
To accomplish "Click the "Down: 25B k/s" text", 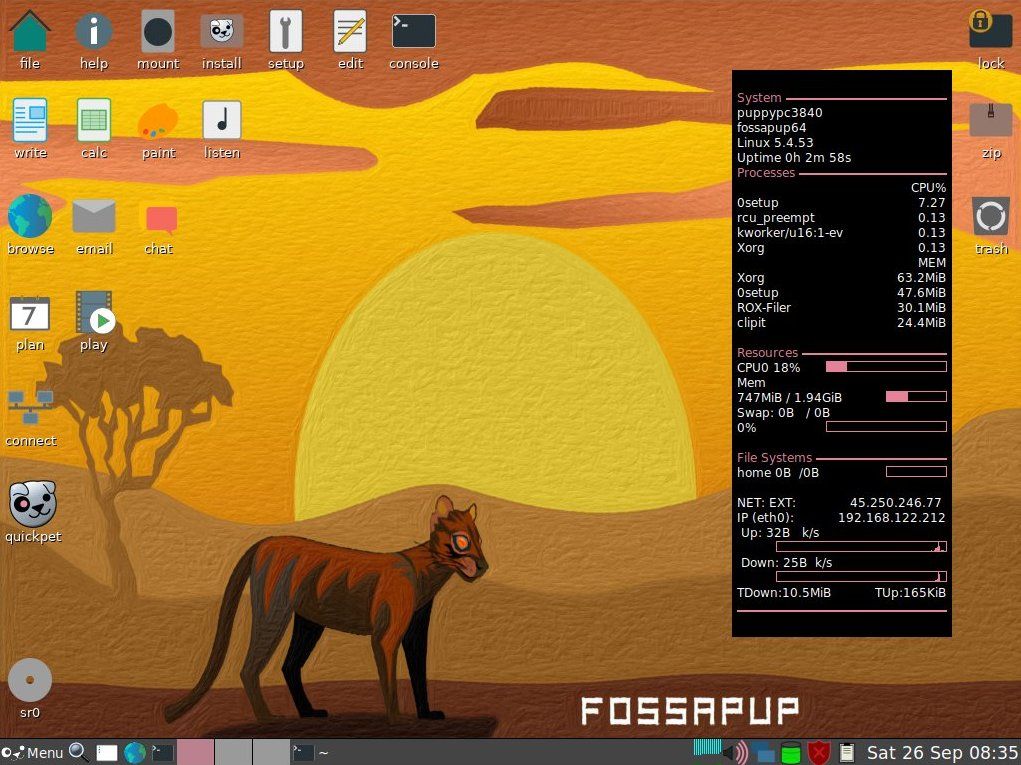I will [x=787, y=563].
